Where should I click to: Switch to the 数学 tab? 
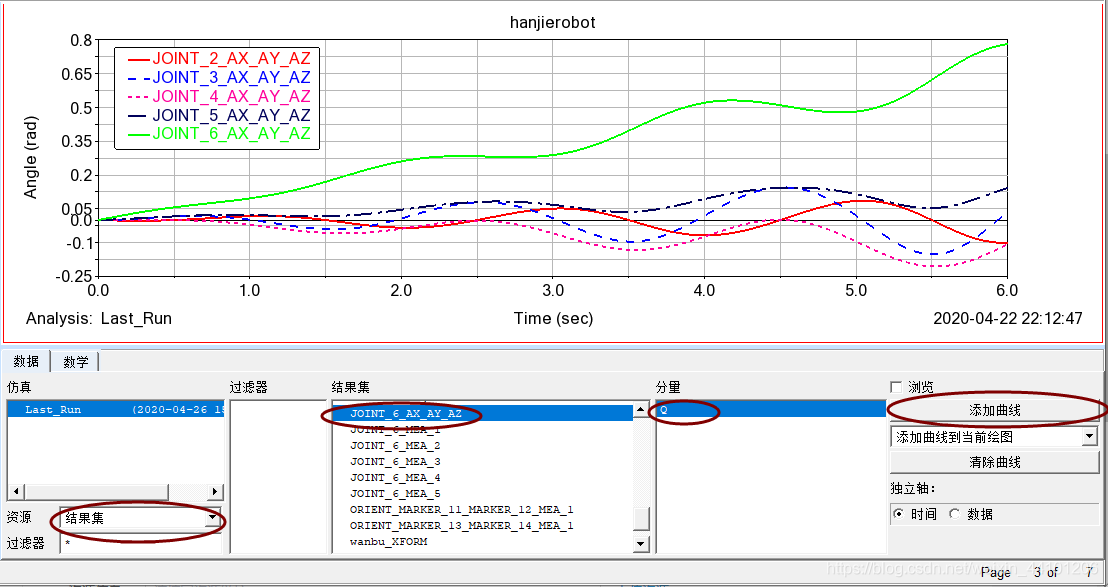(x=75, y=361)
